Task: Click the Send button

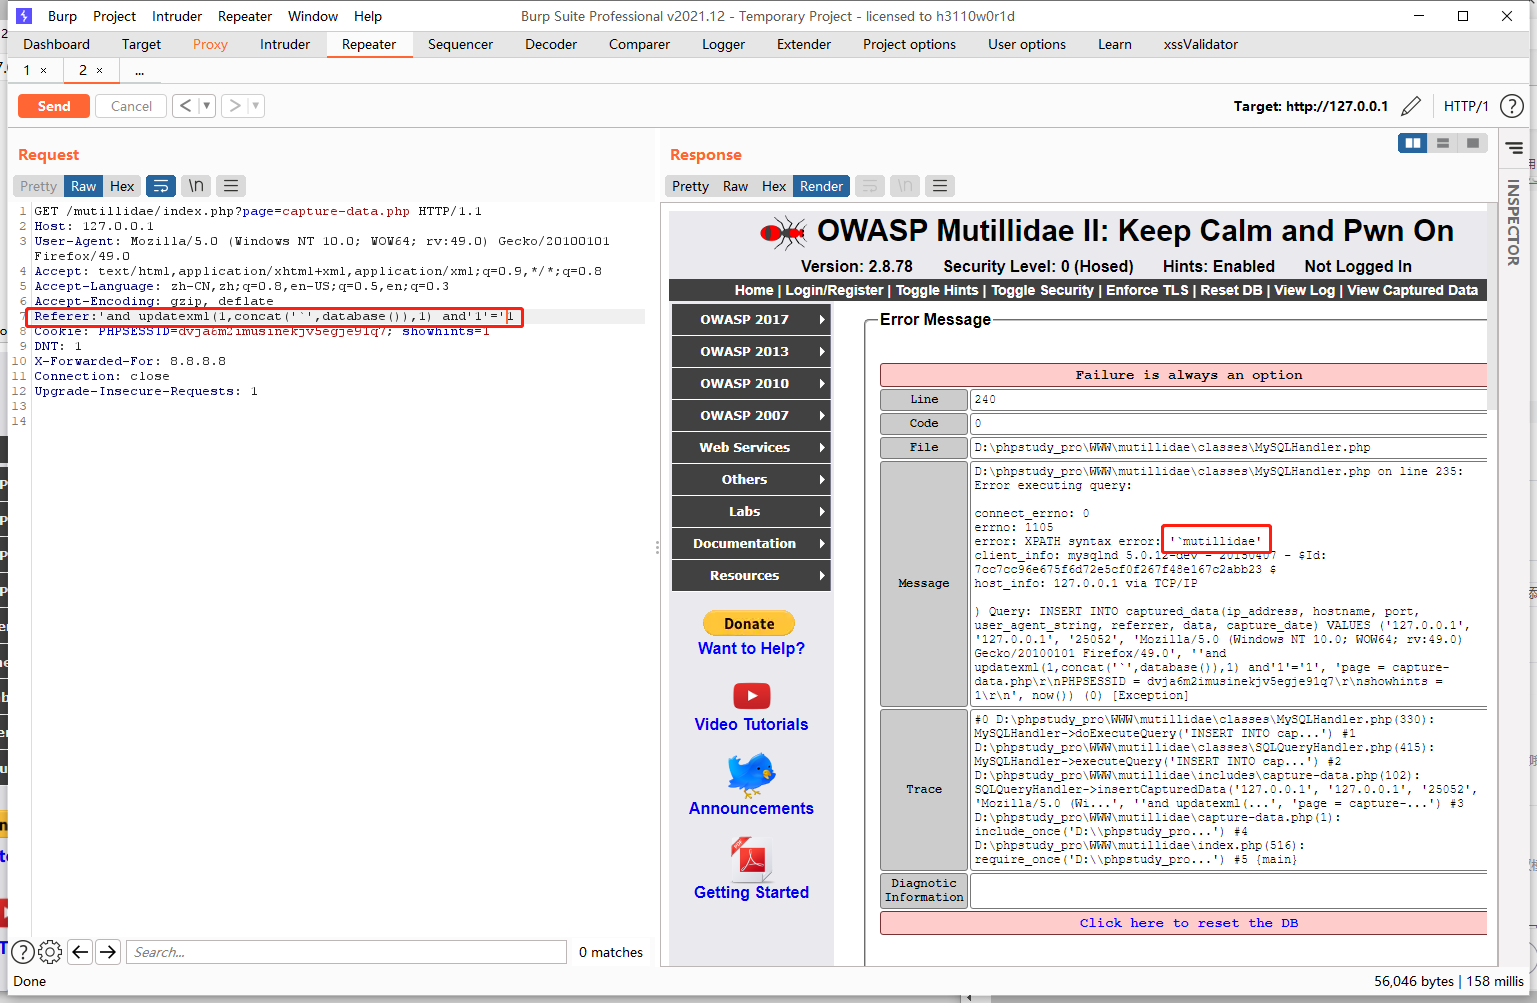Action: (54, 106)
